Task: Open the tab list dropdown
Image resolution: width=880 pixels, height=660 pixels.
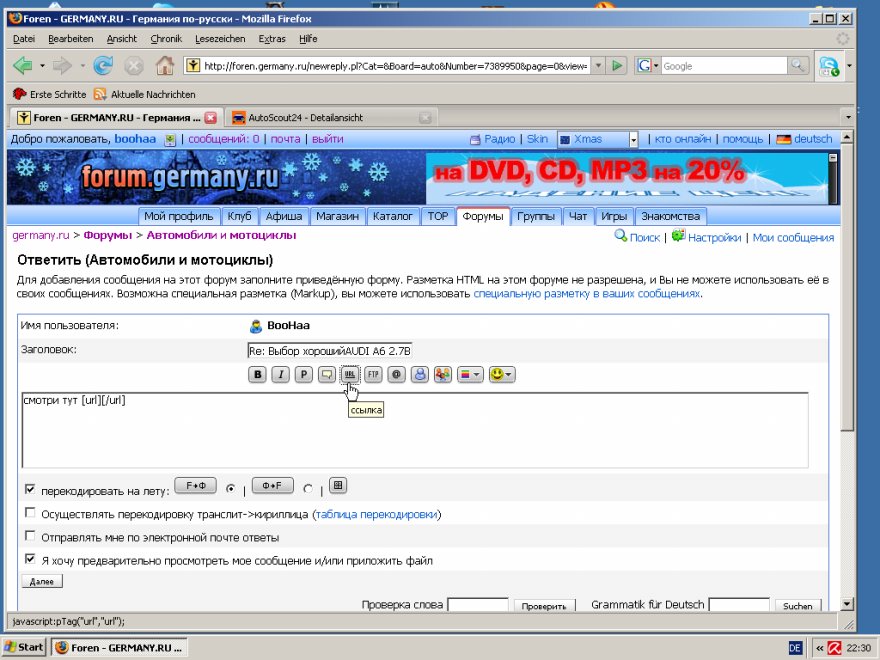Action: pyautogui.click(x=848, y=117)
